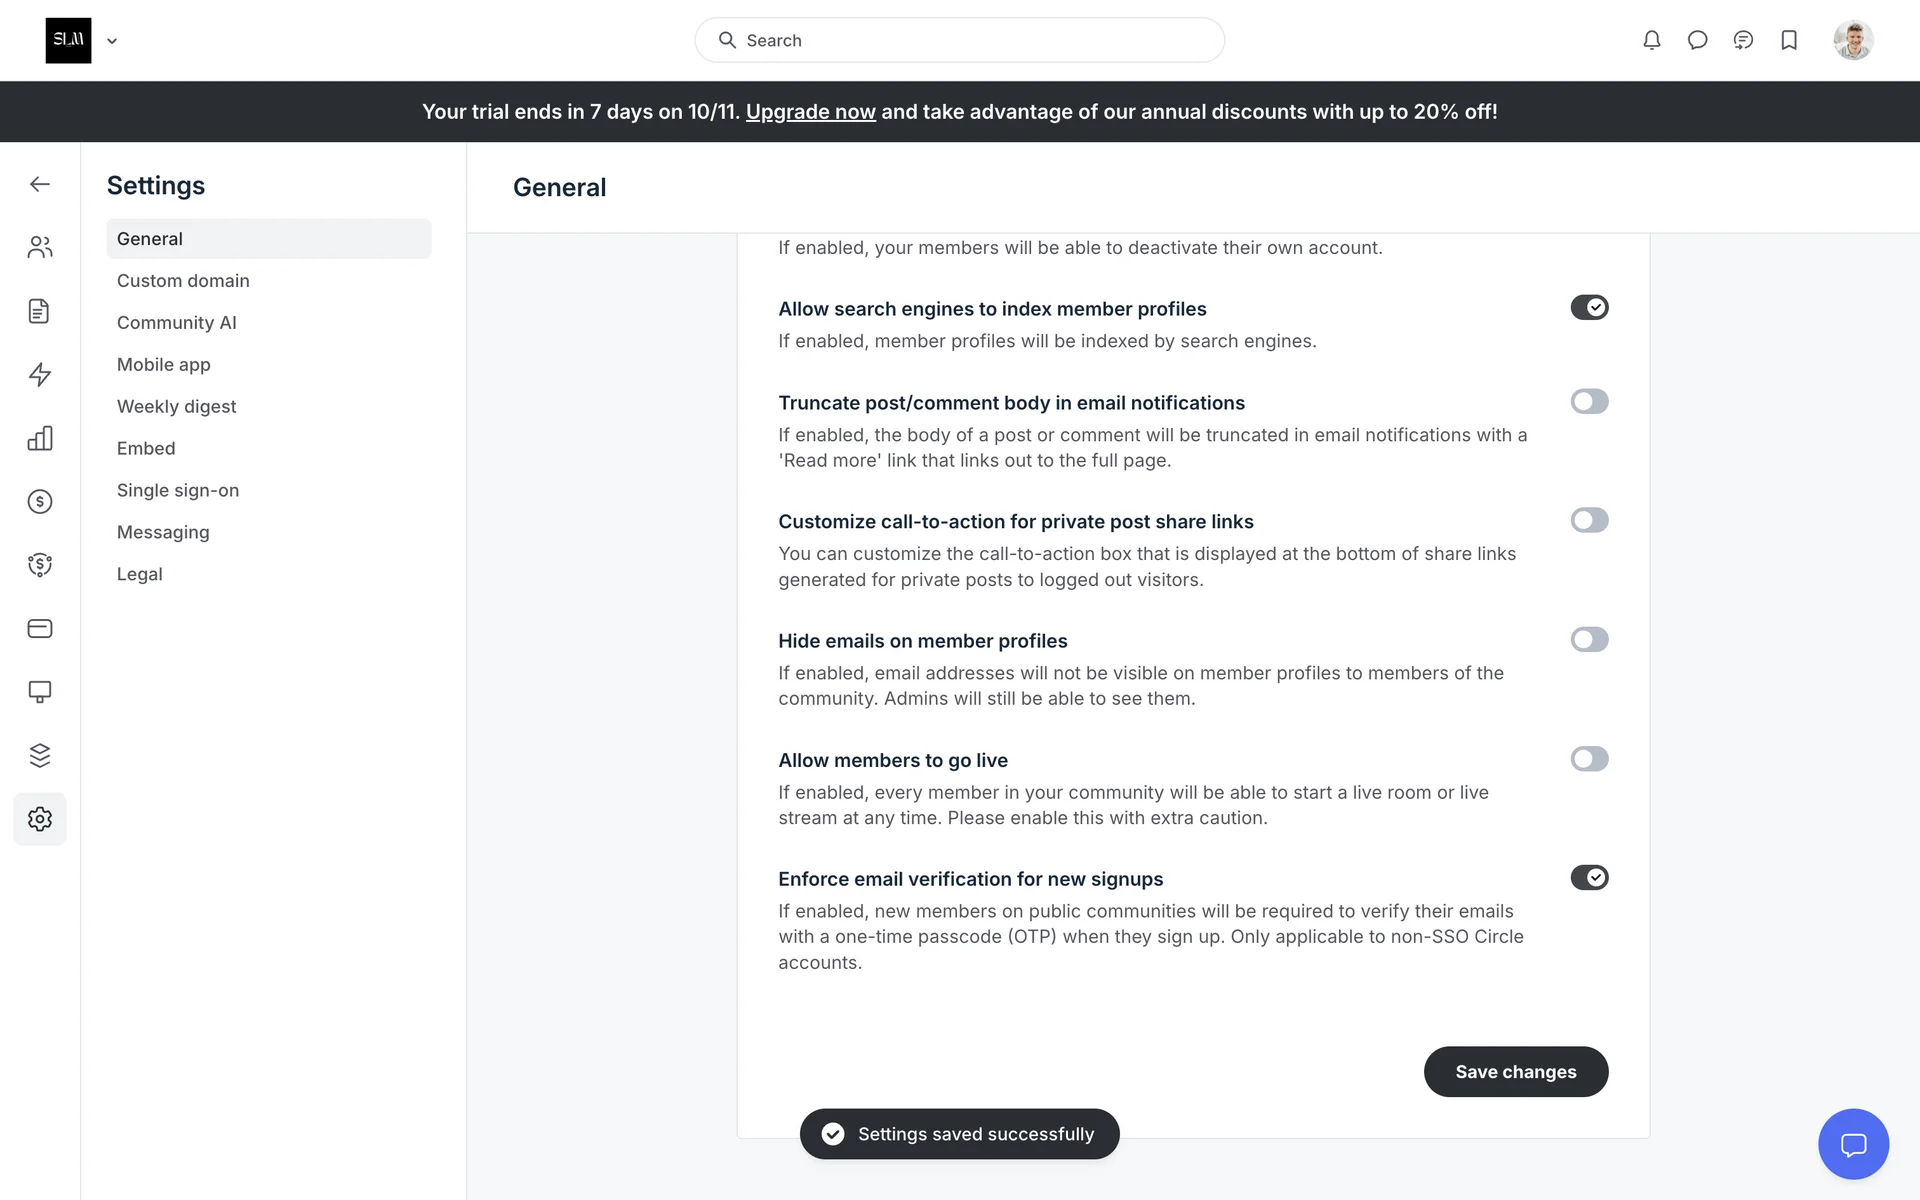Click the notifications bell icon

tap(1651, 40)
